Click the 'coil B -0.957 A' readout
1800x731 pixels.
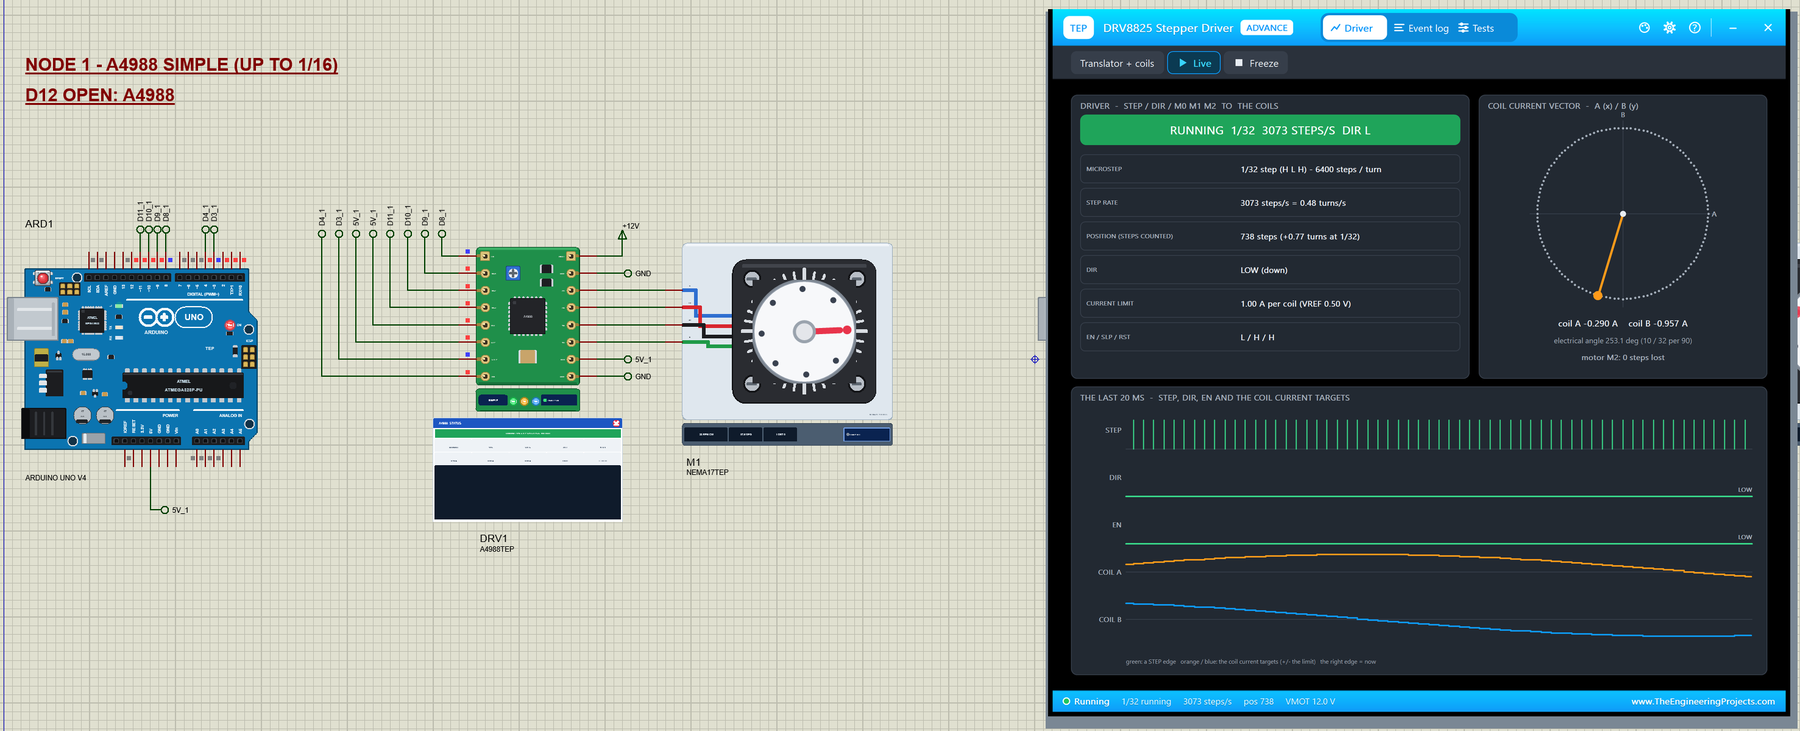click(1658, 324)
